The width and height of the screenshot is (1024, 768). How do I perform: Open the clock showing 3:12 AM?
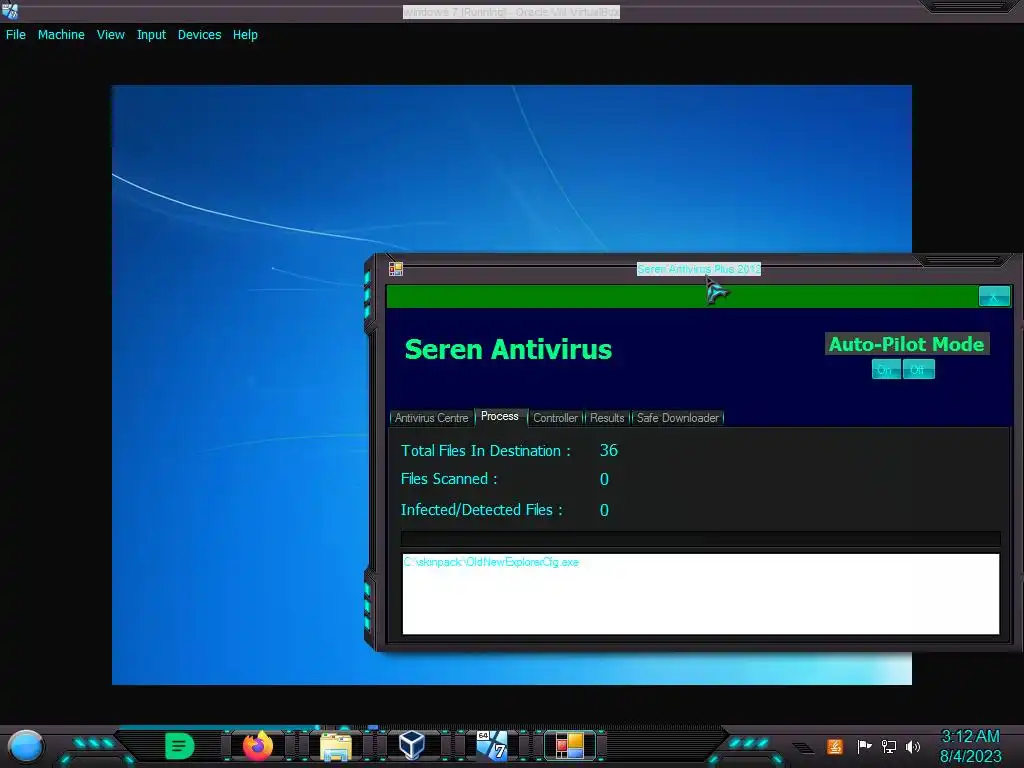970,746
